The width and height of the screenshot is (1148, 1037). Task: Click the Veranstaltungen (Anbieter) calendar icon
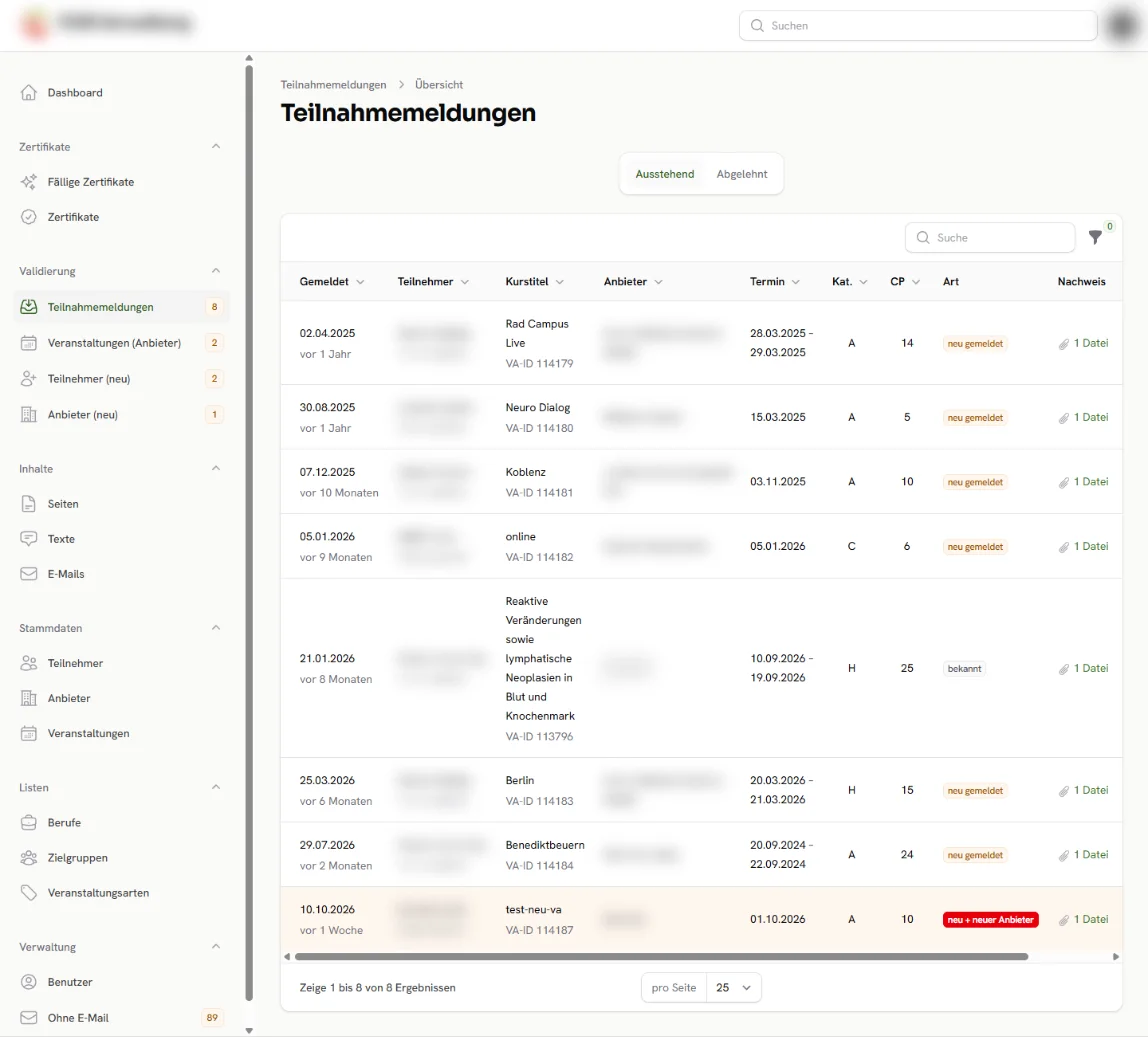(29, 343)
